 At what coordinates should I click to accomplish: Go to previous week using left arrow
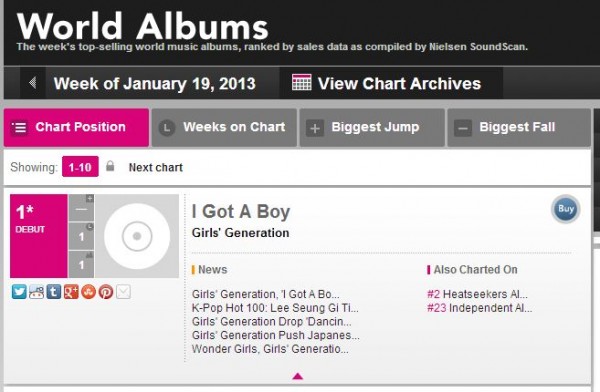click(x=33, y=83)
